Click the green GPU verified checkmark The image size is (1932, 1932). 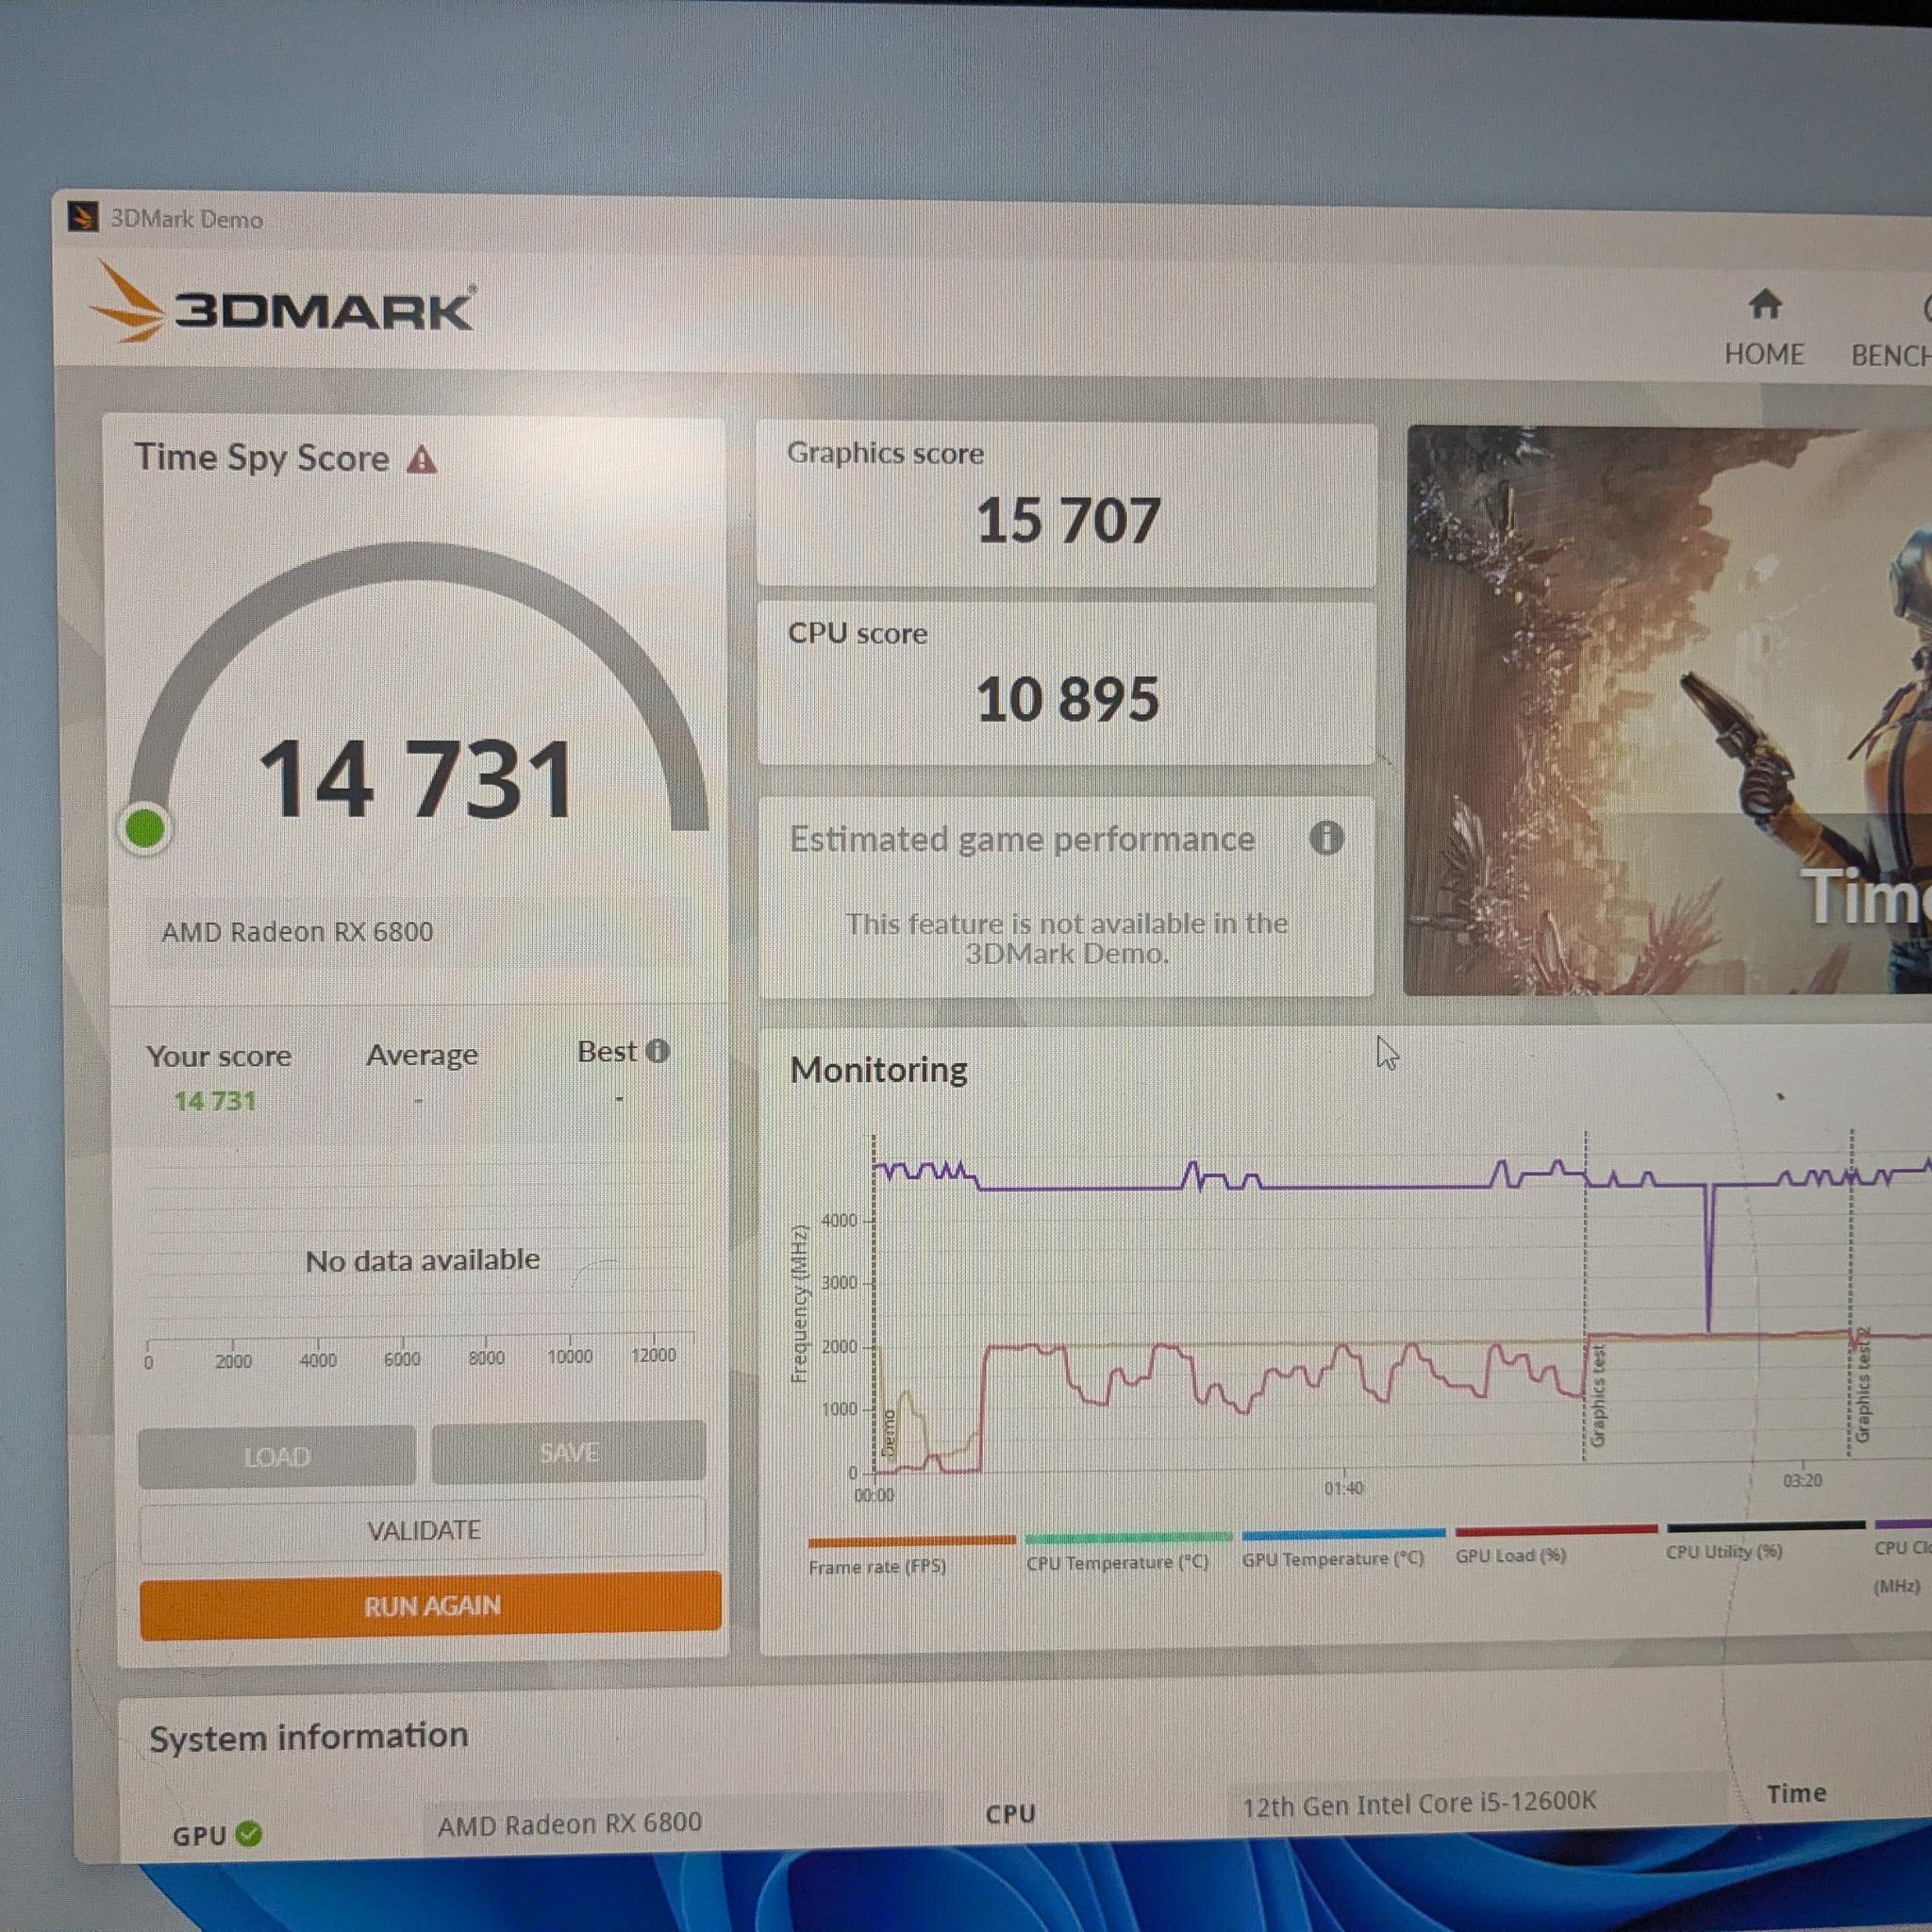click(x=249, y=1833)
